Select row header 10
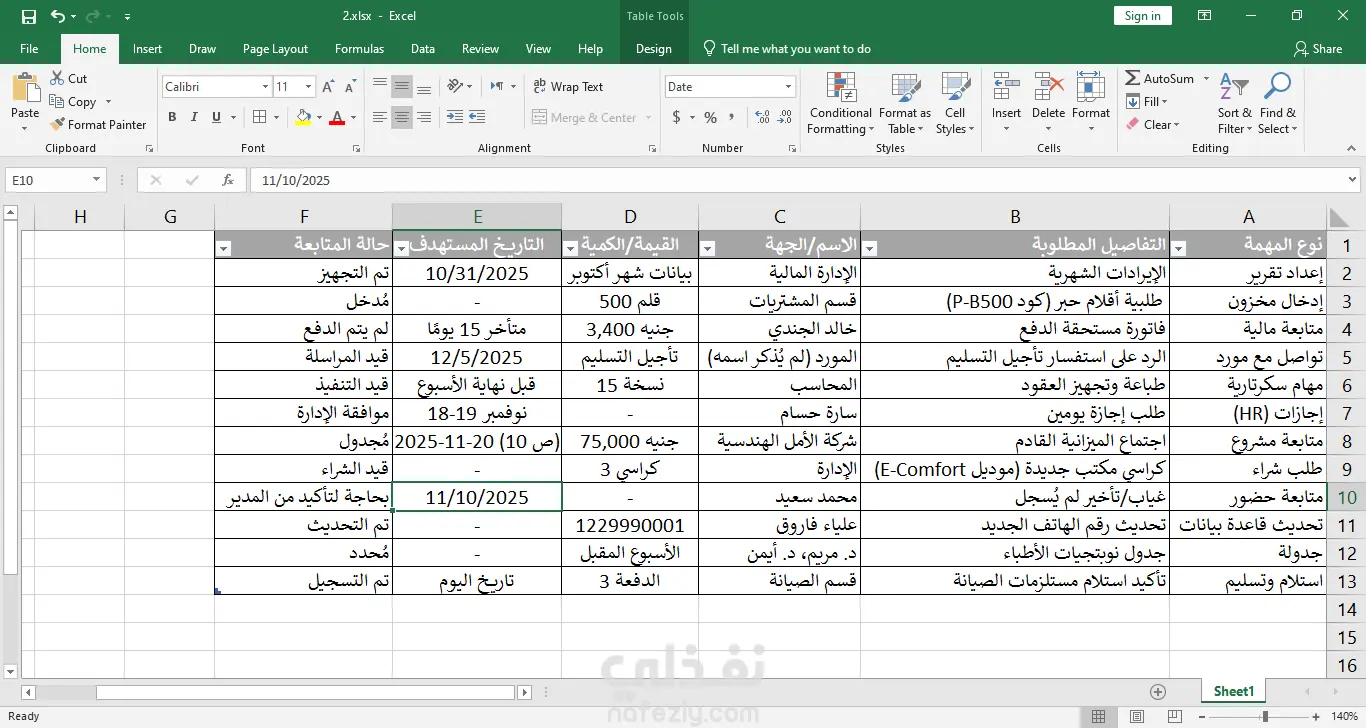The height and width of the screenshot is (728, 1366). click(x=1346, y=497)
